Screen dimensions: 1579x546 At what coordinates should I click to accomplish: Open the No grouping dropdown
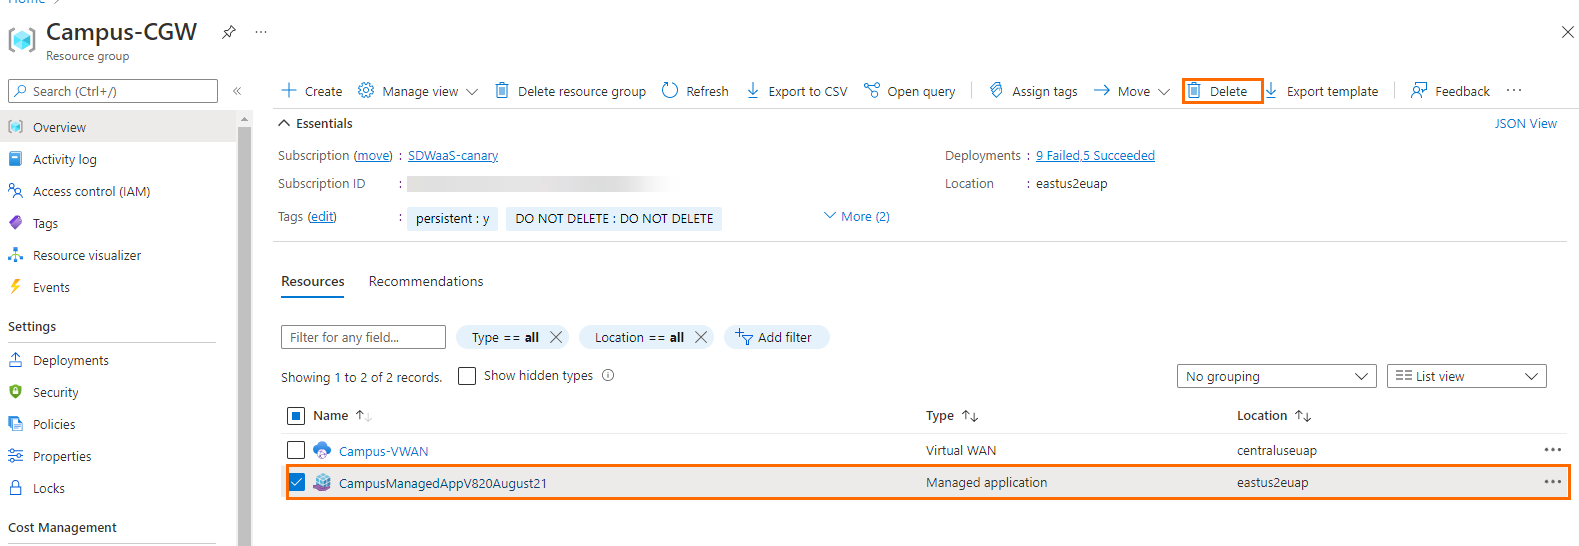(1276, 376)
